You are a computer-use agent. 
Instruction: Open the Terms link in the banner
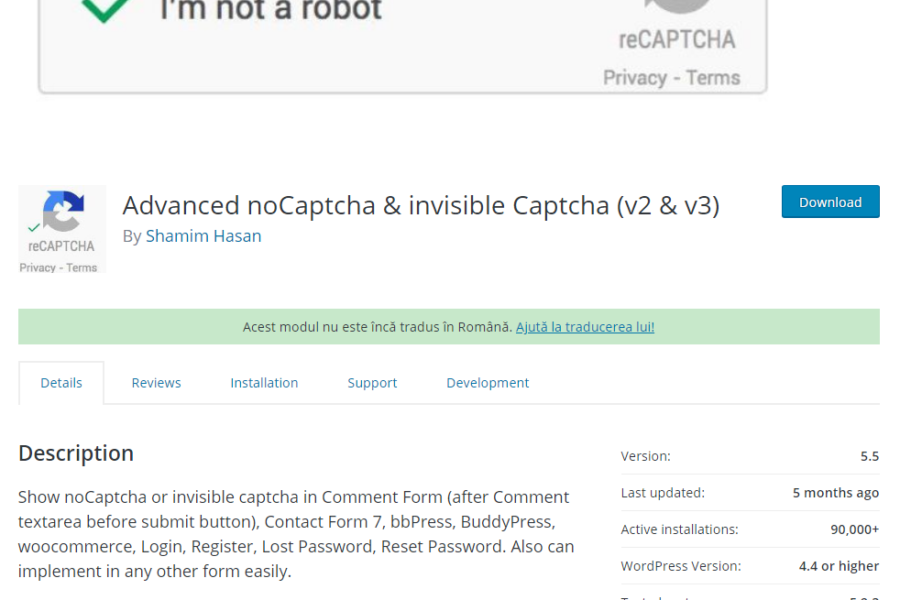coord(713,78)
